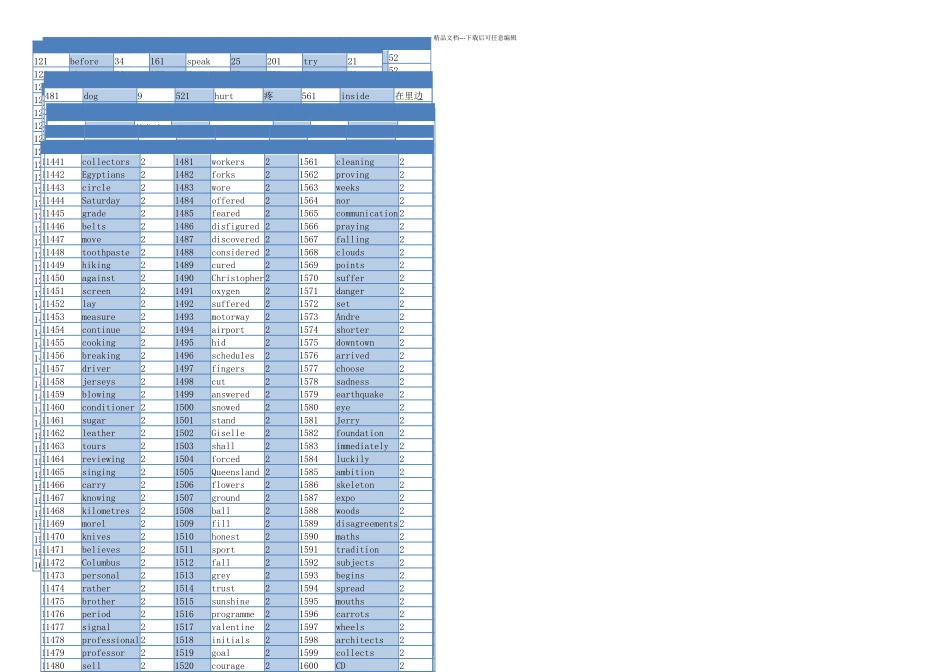Screen dimensions: 950x672
Task: Select the Chinese text '在里边'
Action: [x=409, y=96]
